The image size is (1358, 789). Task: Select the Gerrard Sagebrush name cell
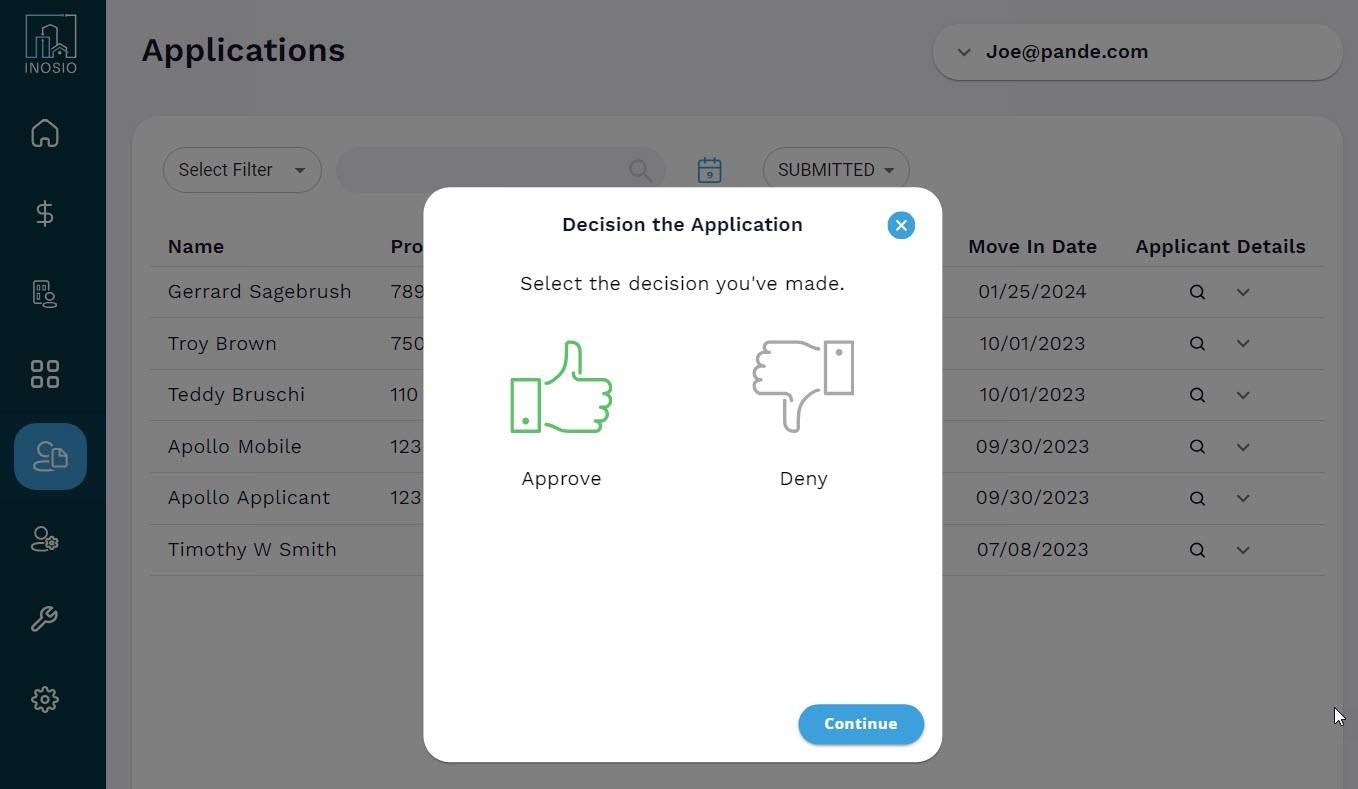tap(259, 292)
